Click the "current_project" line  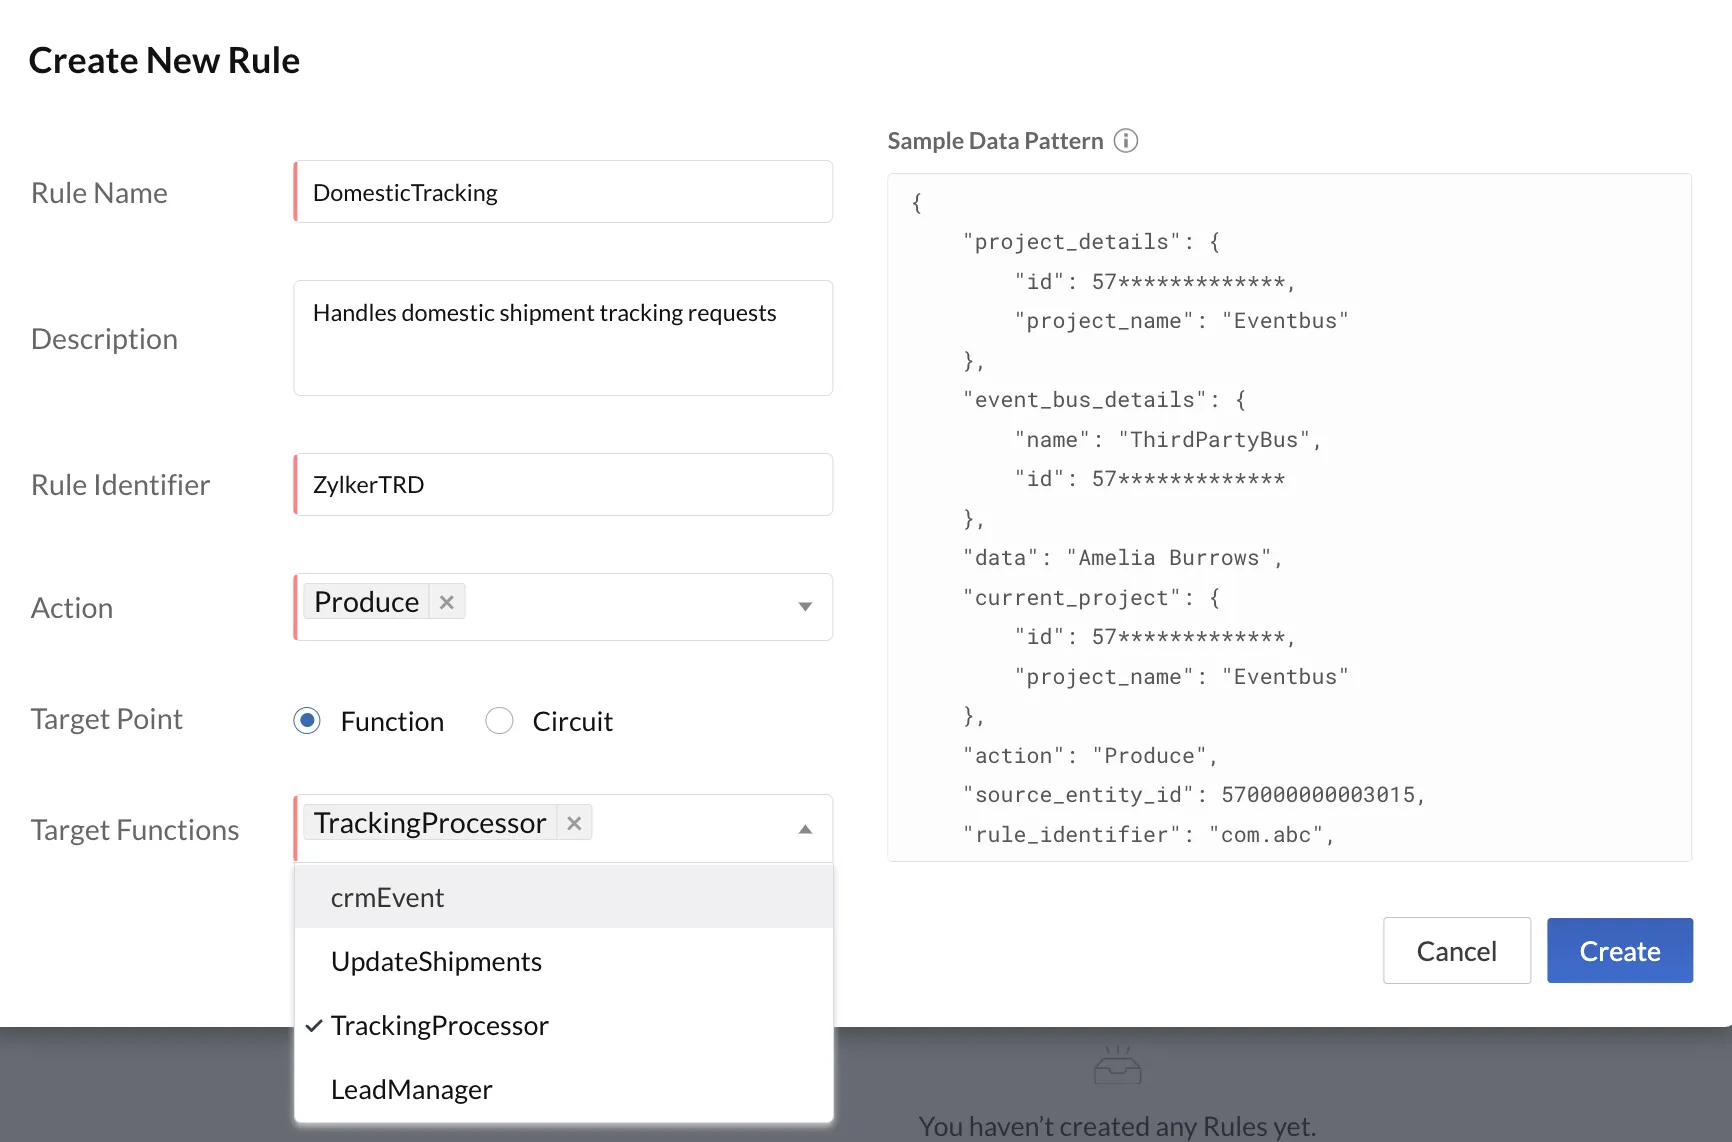coord(1092,597)
